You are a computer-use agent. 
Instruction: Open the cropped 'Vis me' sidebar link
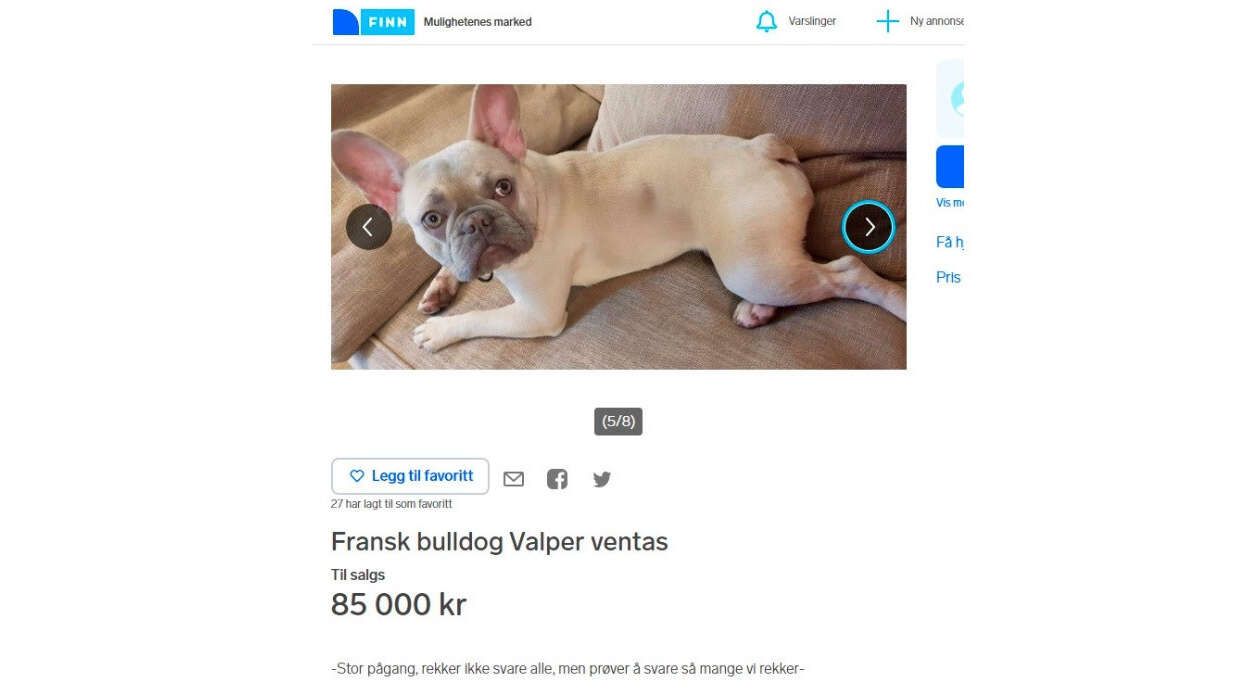pos(950,203)
